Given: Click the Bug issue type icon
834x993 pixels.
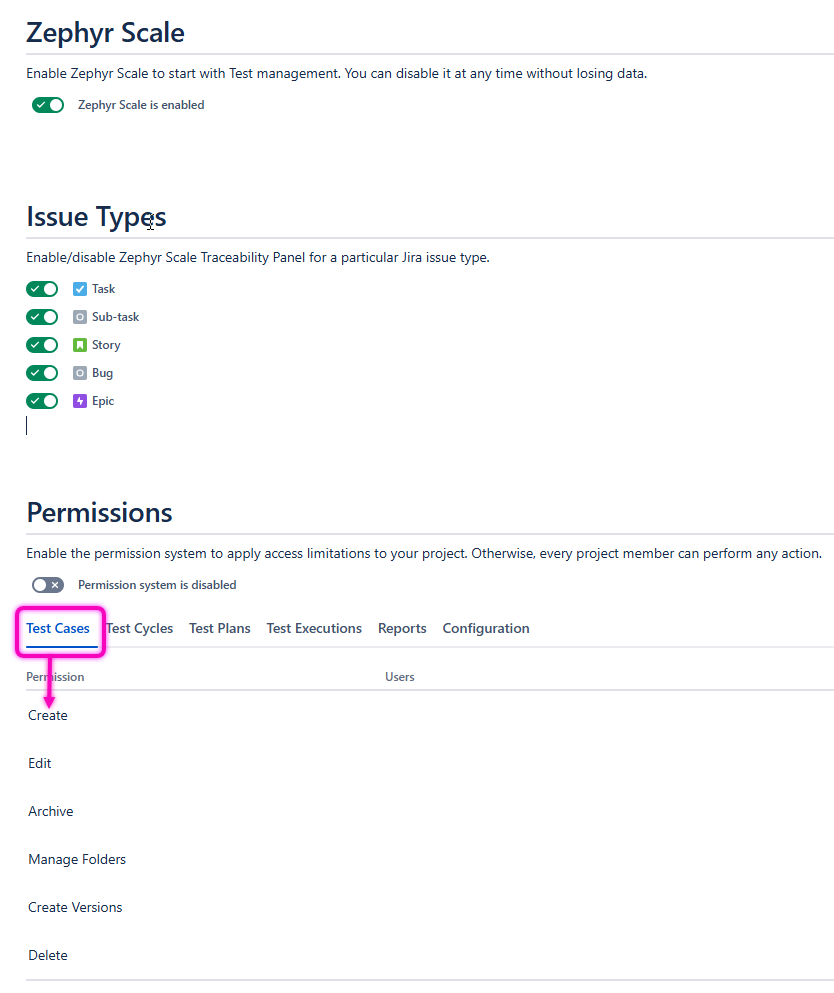Looking at the screenshot, I should click(x=80, y=373).
